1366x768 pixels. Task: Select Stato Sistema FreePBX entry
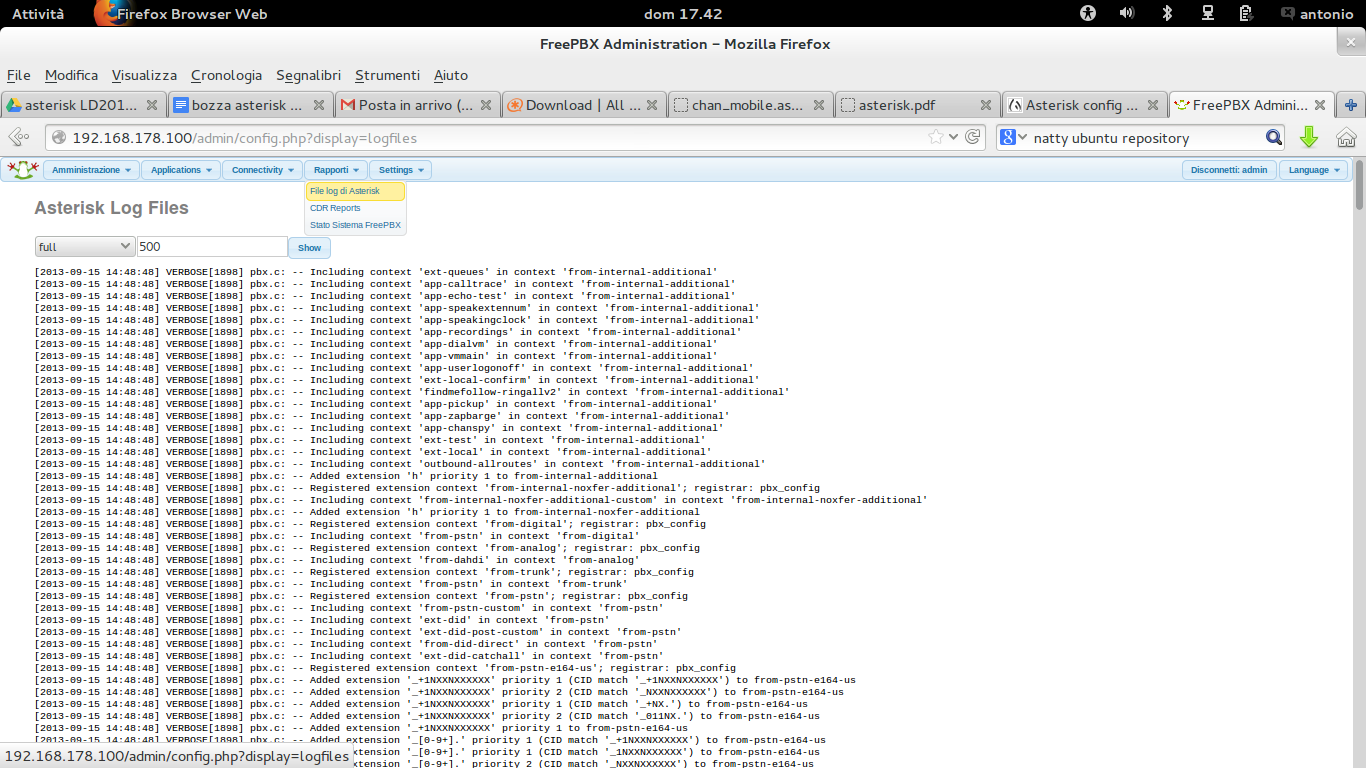pyautogui.click(x=355, y=225)
